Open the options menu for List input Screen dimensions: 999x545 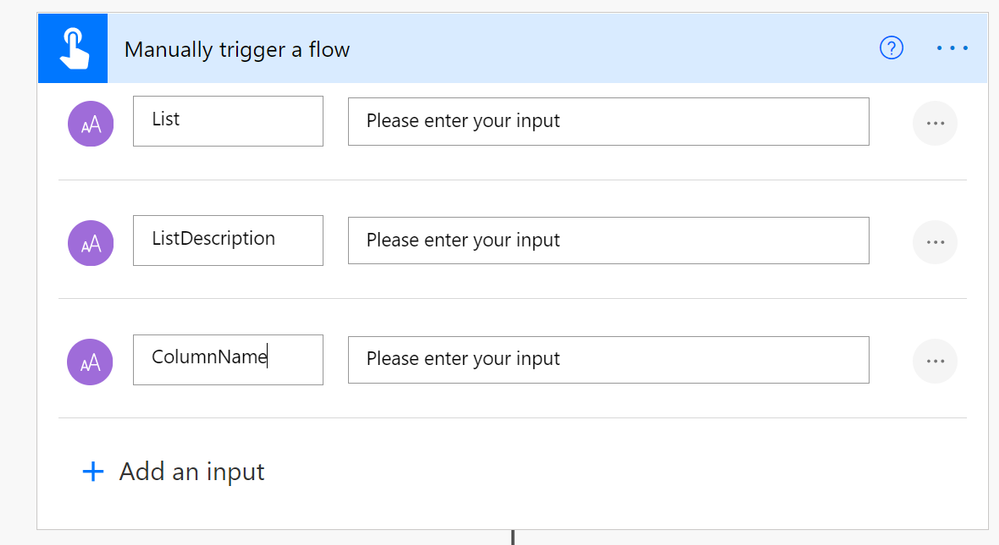[935, 123]
